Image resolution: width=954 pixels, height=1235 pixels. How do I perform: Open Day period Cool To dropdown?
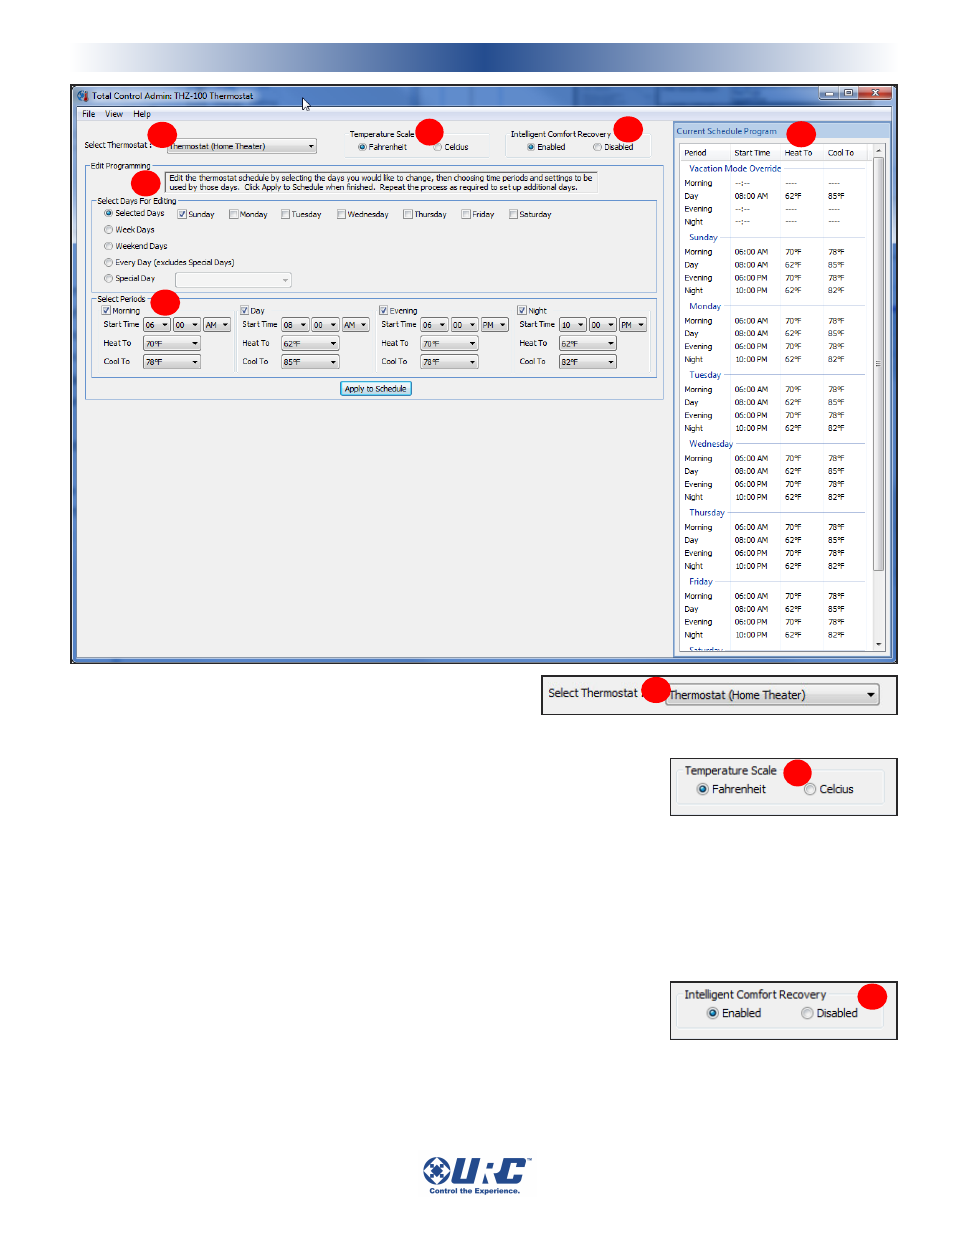pyautogui.click(x=310, y=362)
